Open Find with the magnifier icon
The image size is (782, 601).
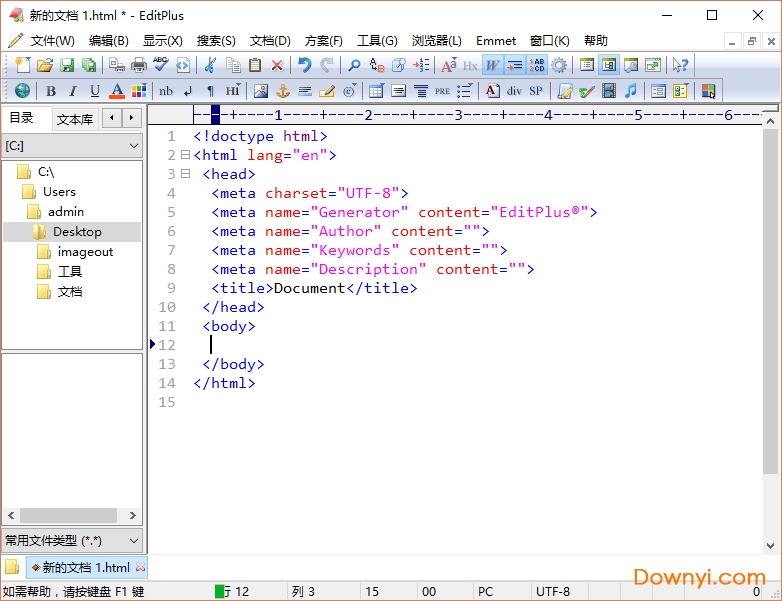point(354,65)
